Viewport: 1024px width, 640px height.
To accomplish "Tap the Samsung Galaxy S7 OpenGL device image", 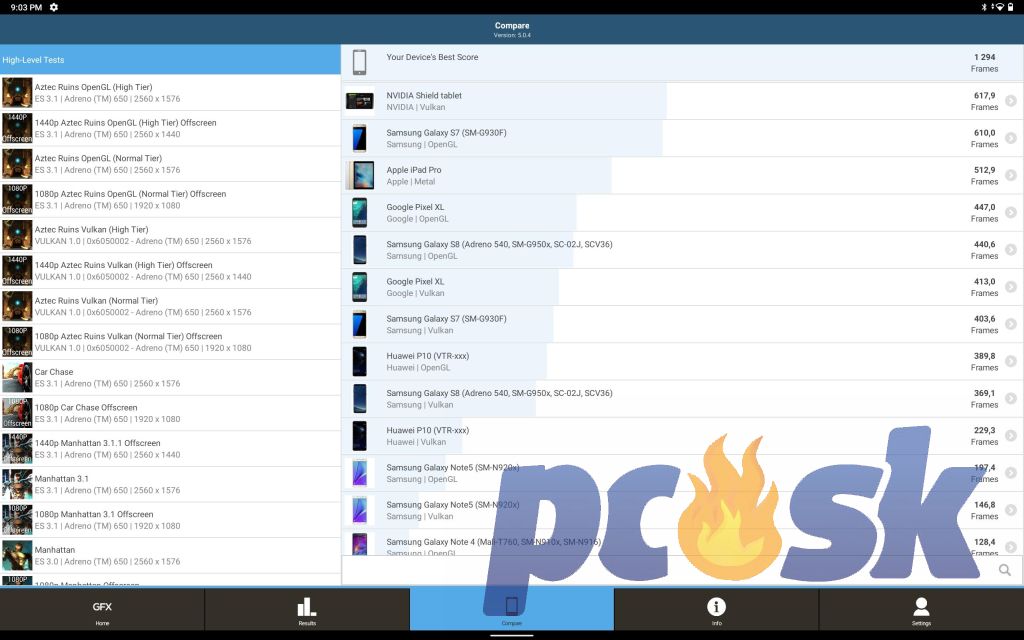I will tap(360, 138).
